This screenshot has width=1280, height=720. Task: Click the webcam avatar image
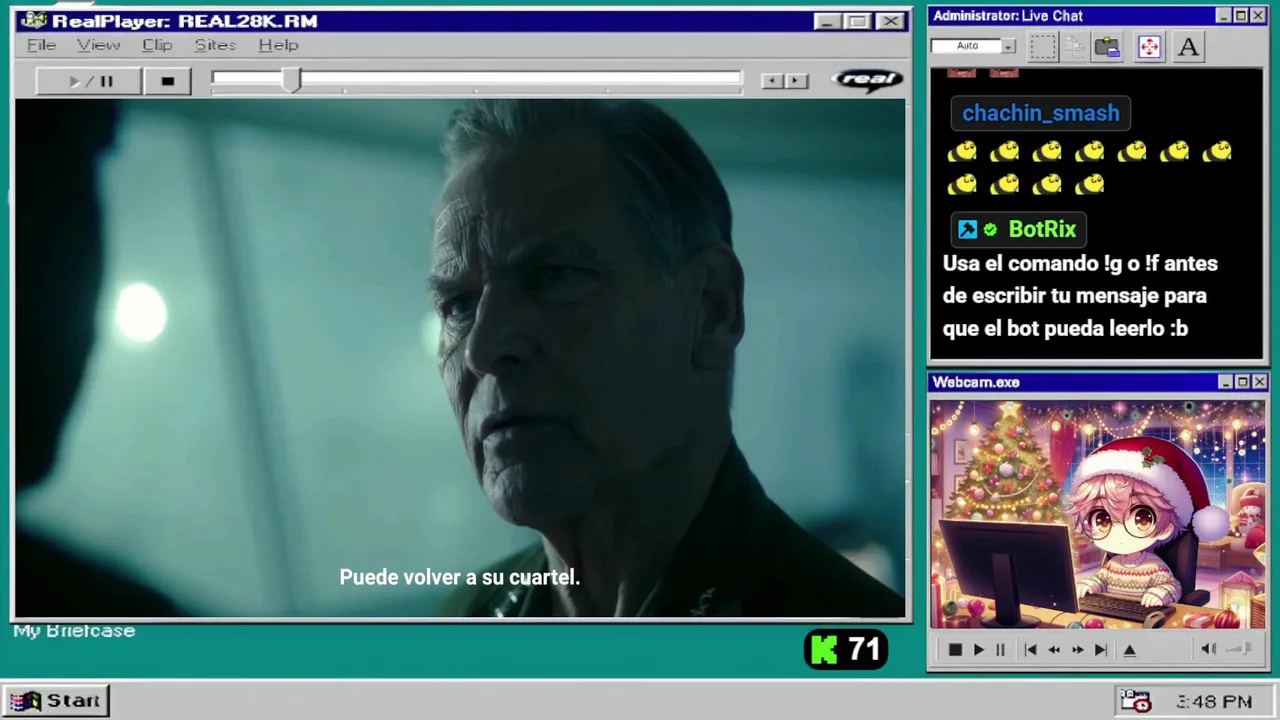coord(1097,515)
